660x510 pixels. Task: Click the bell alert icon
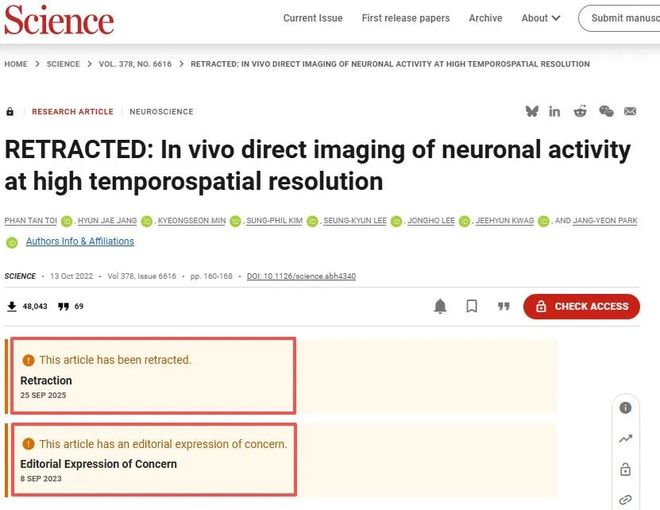coord(440,306)
